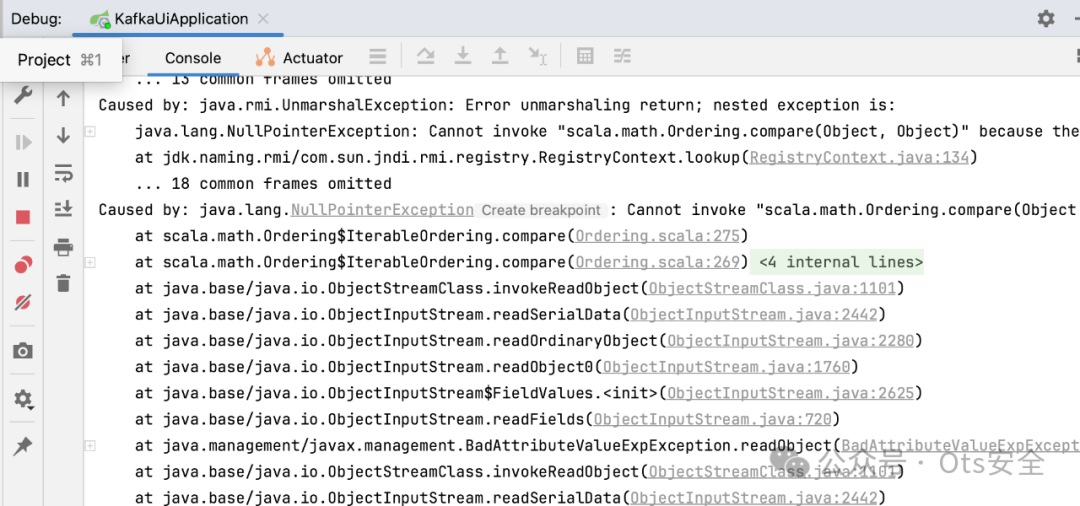This screenshot has width=1080, height=506.
Task: Click the down arrow stack trace icon
Action: [63, 135]
